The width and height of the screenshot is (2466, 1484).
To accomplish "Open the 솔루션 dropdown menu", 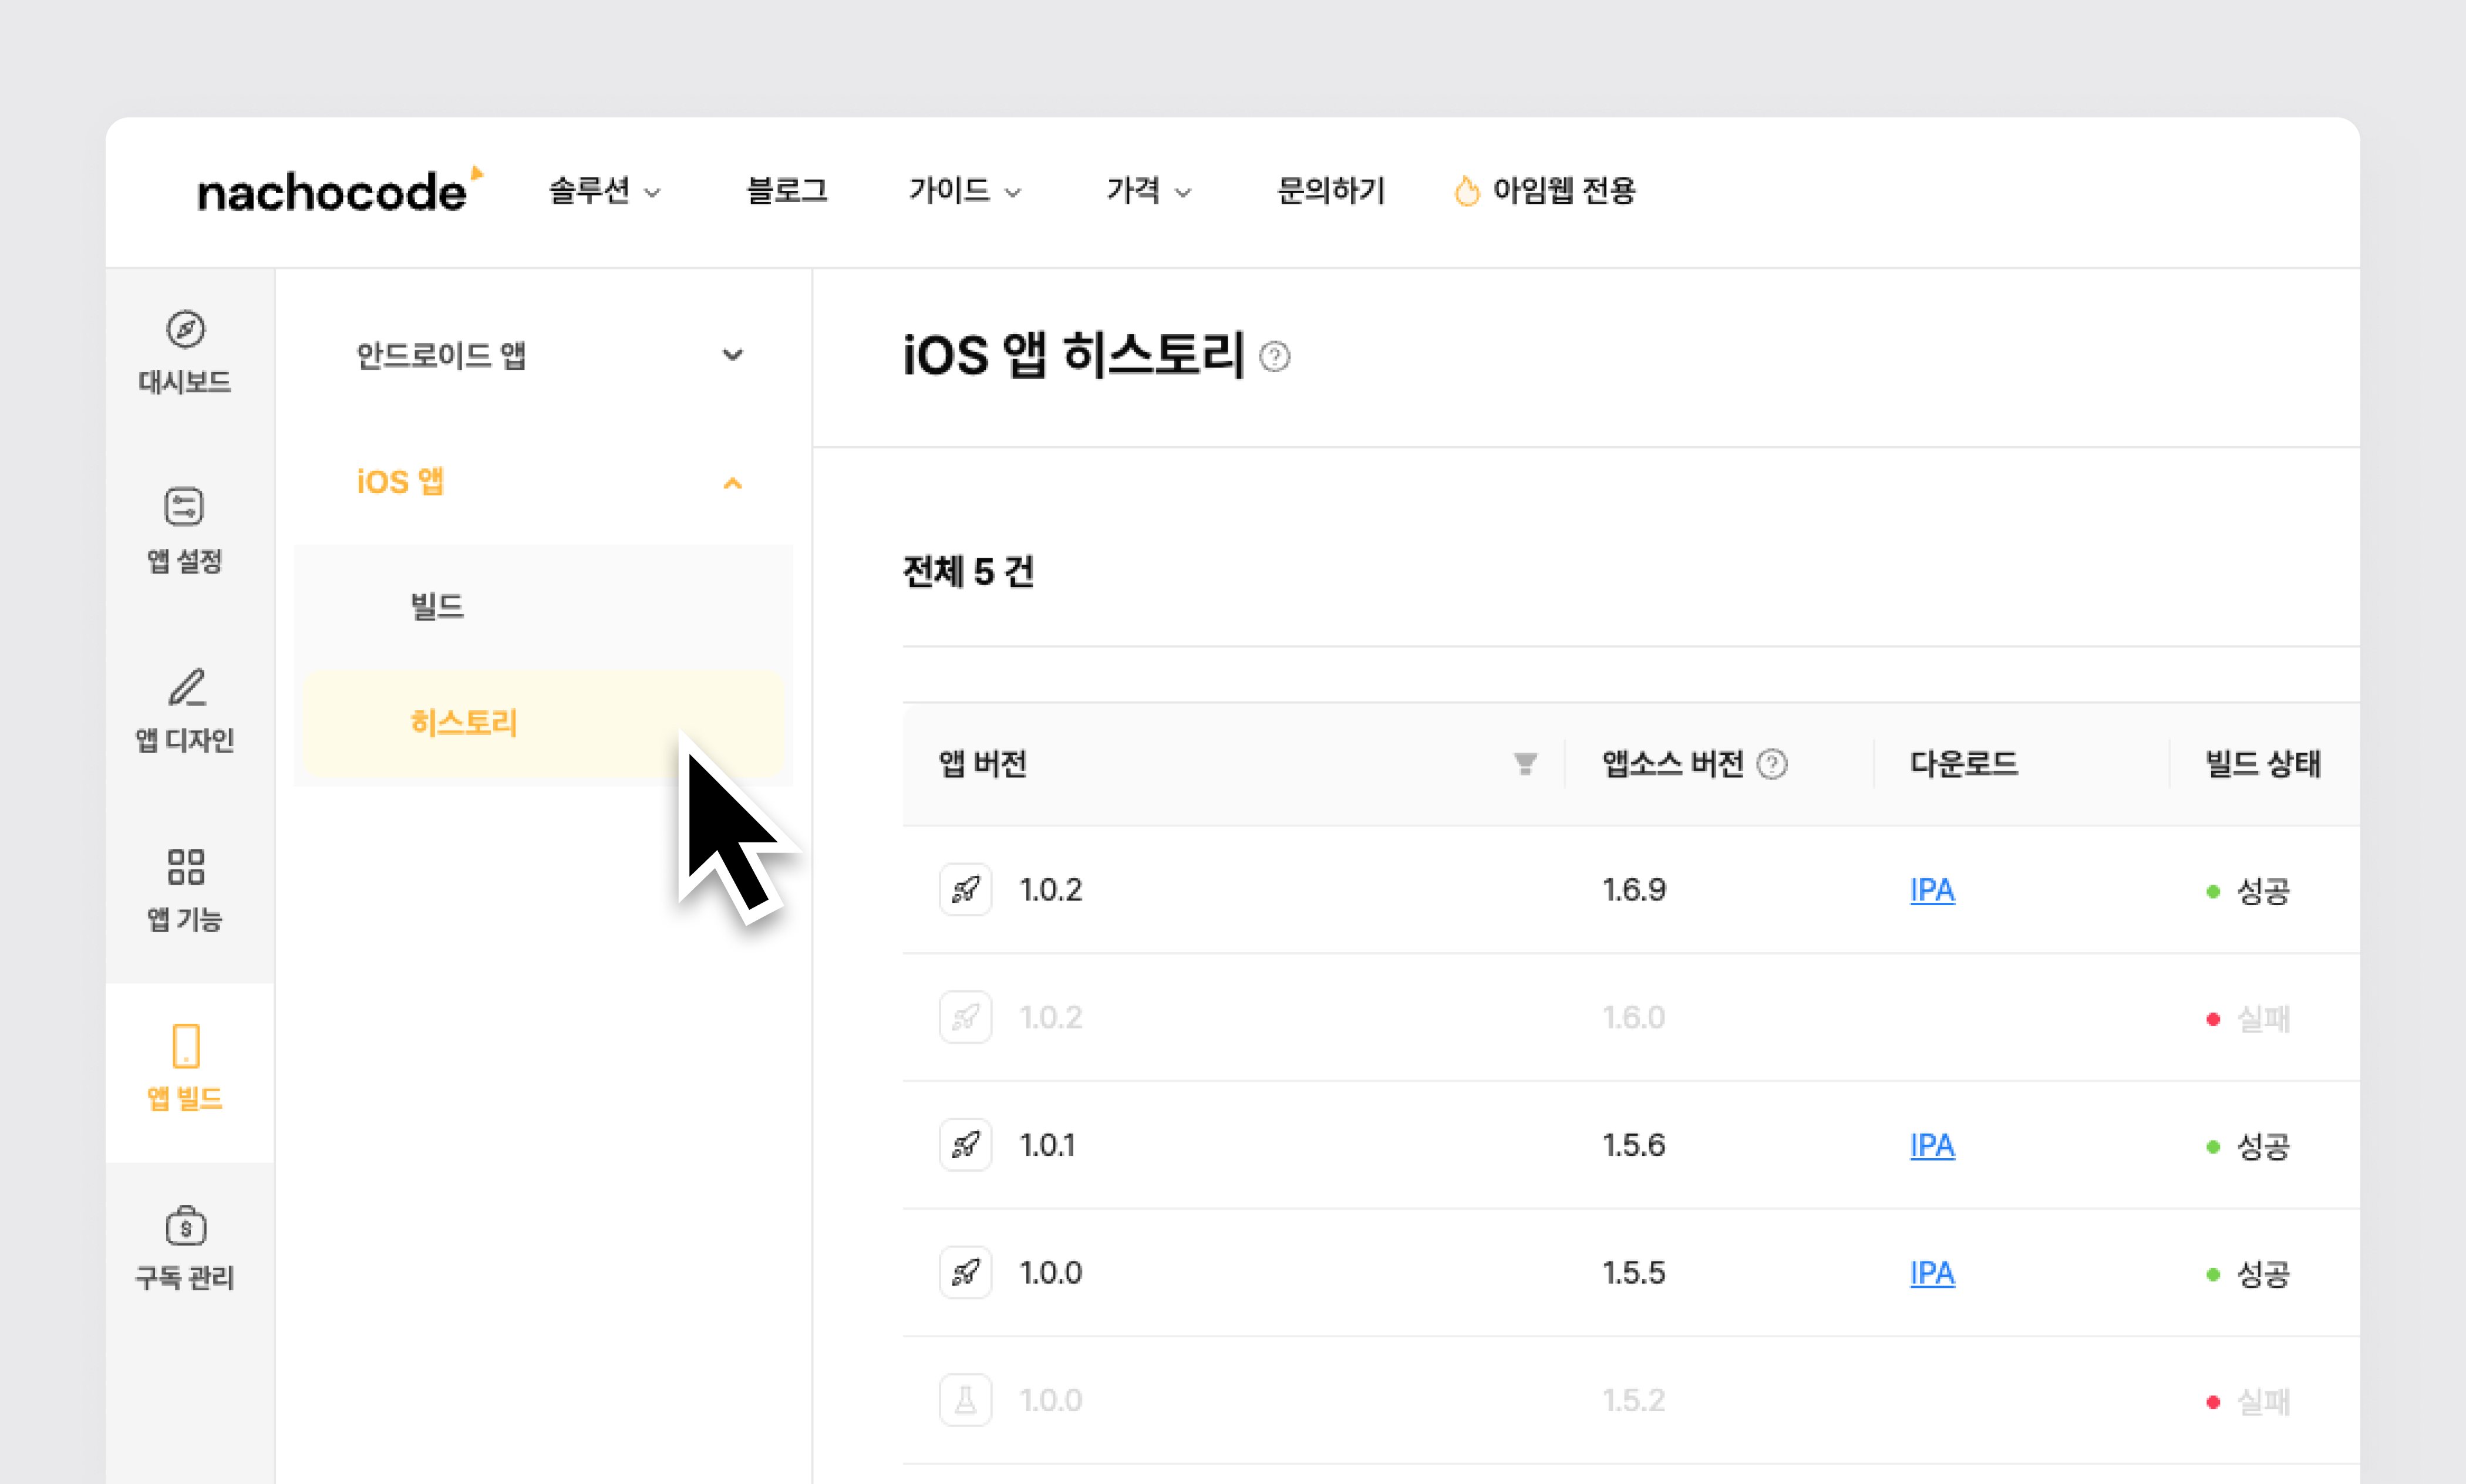I will [604, 190].
